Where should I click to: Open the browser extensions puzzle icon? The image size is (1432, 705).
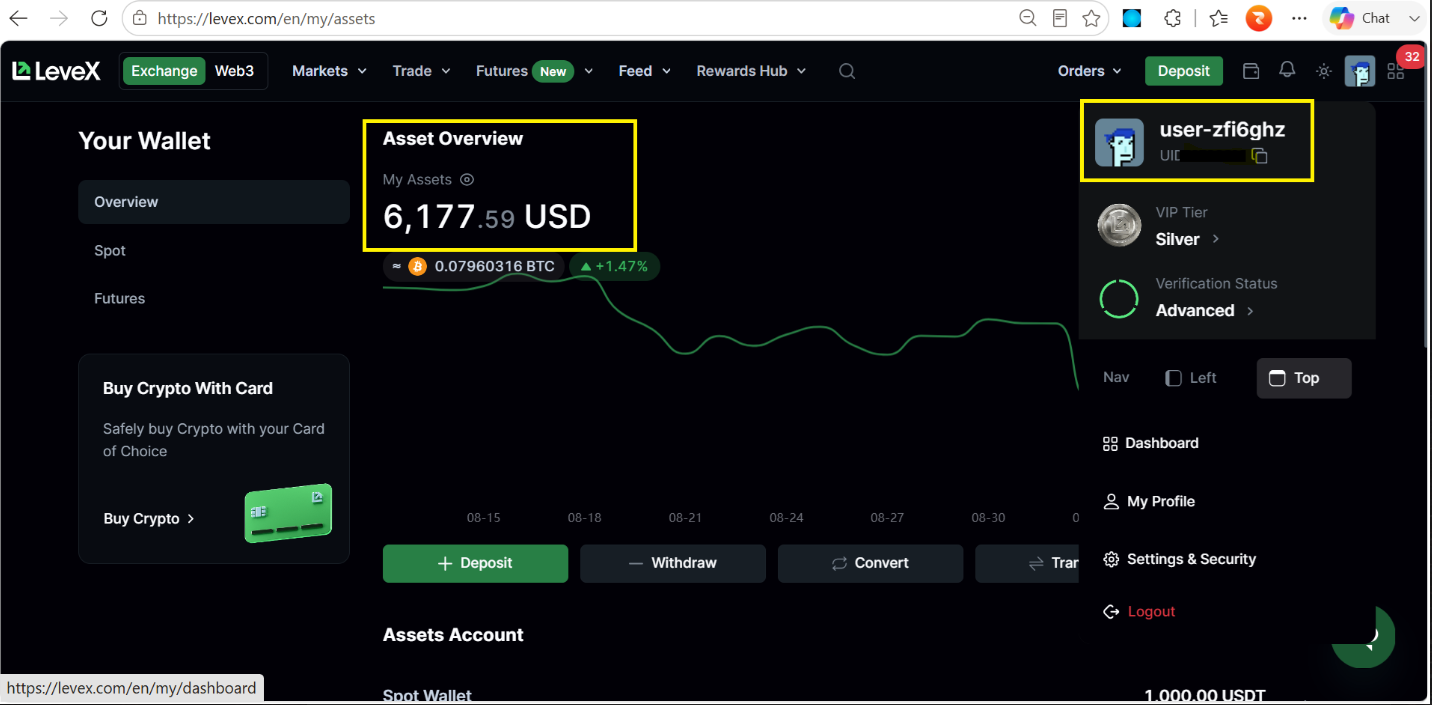1173,18
